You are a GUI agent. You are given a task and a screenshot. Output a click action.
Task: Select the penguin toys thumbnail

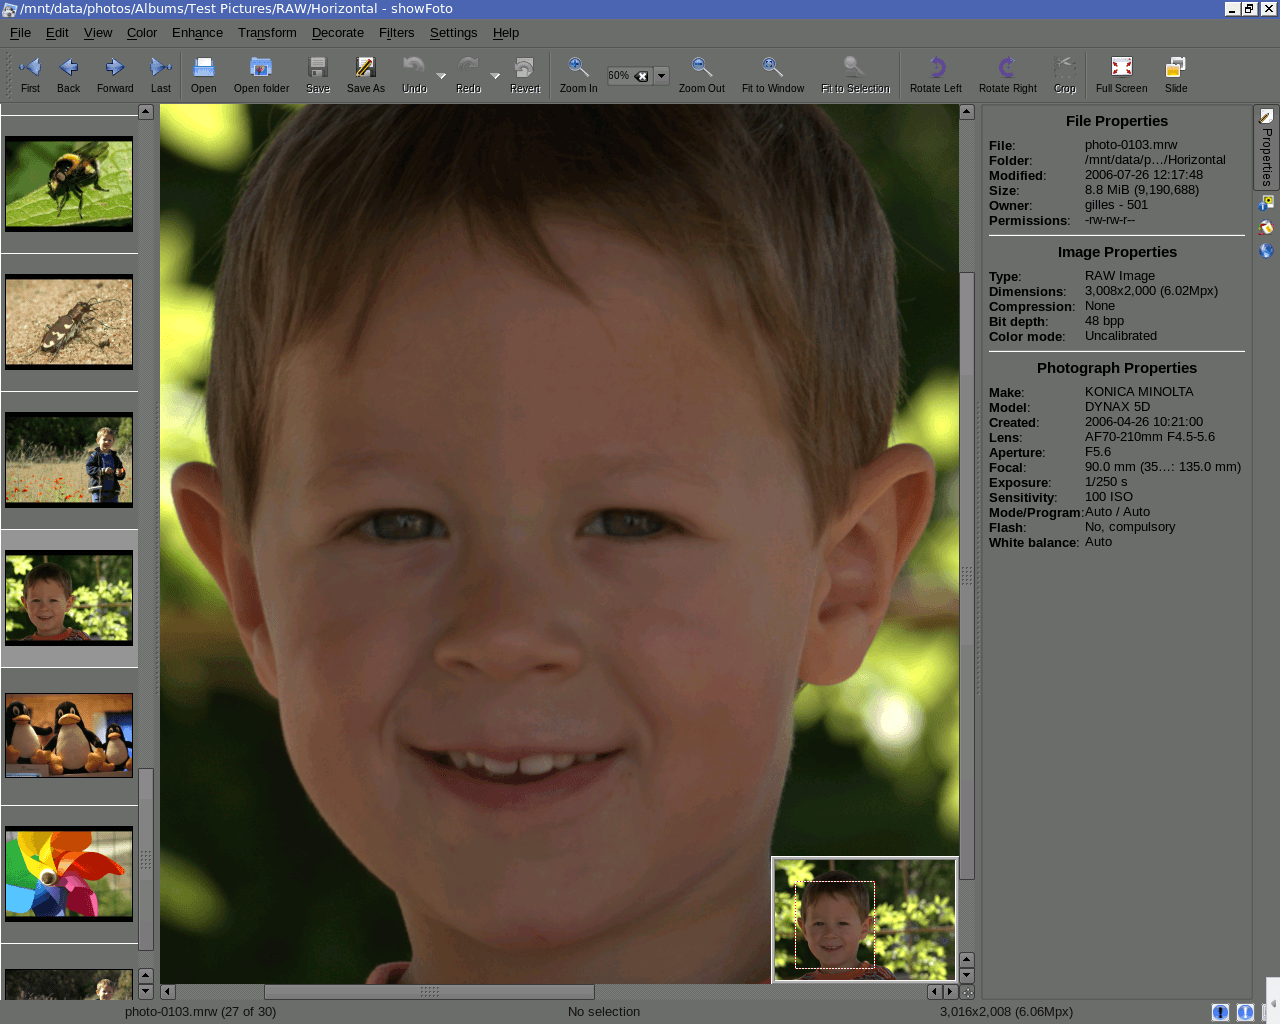[x=69, y=736]
